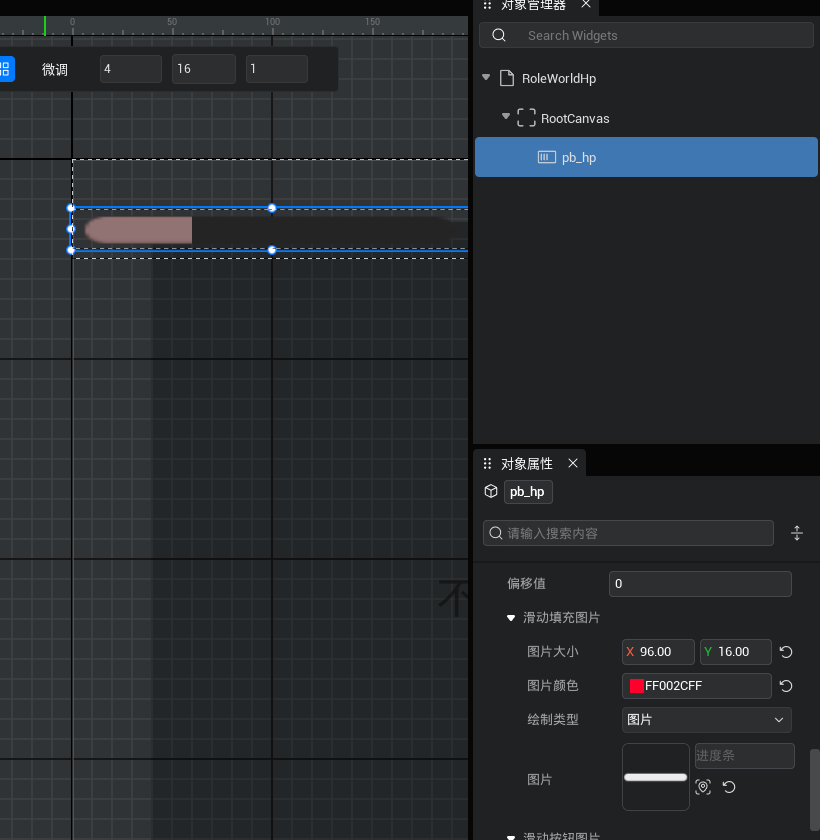Click the nudge field showing 1
The width and height of the screenshot is (820, 840).
pos(277,69)
